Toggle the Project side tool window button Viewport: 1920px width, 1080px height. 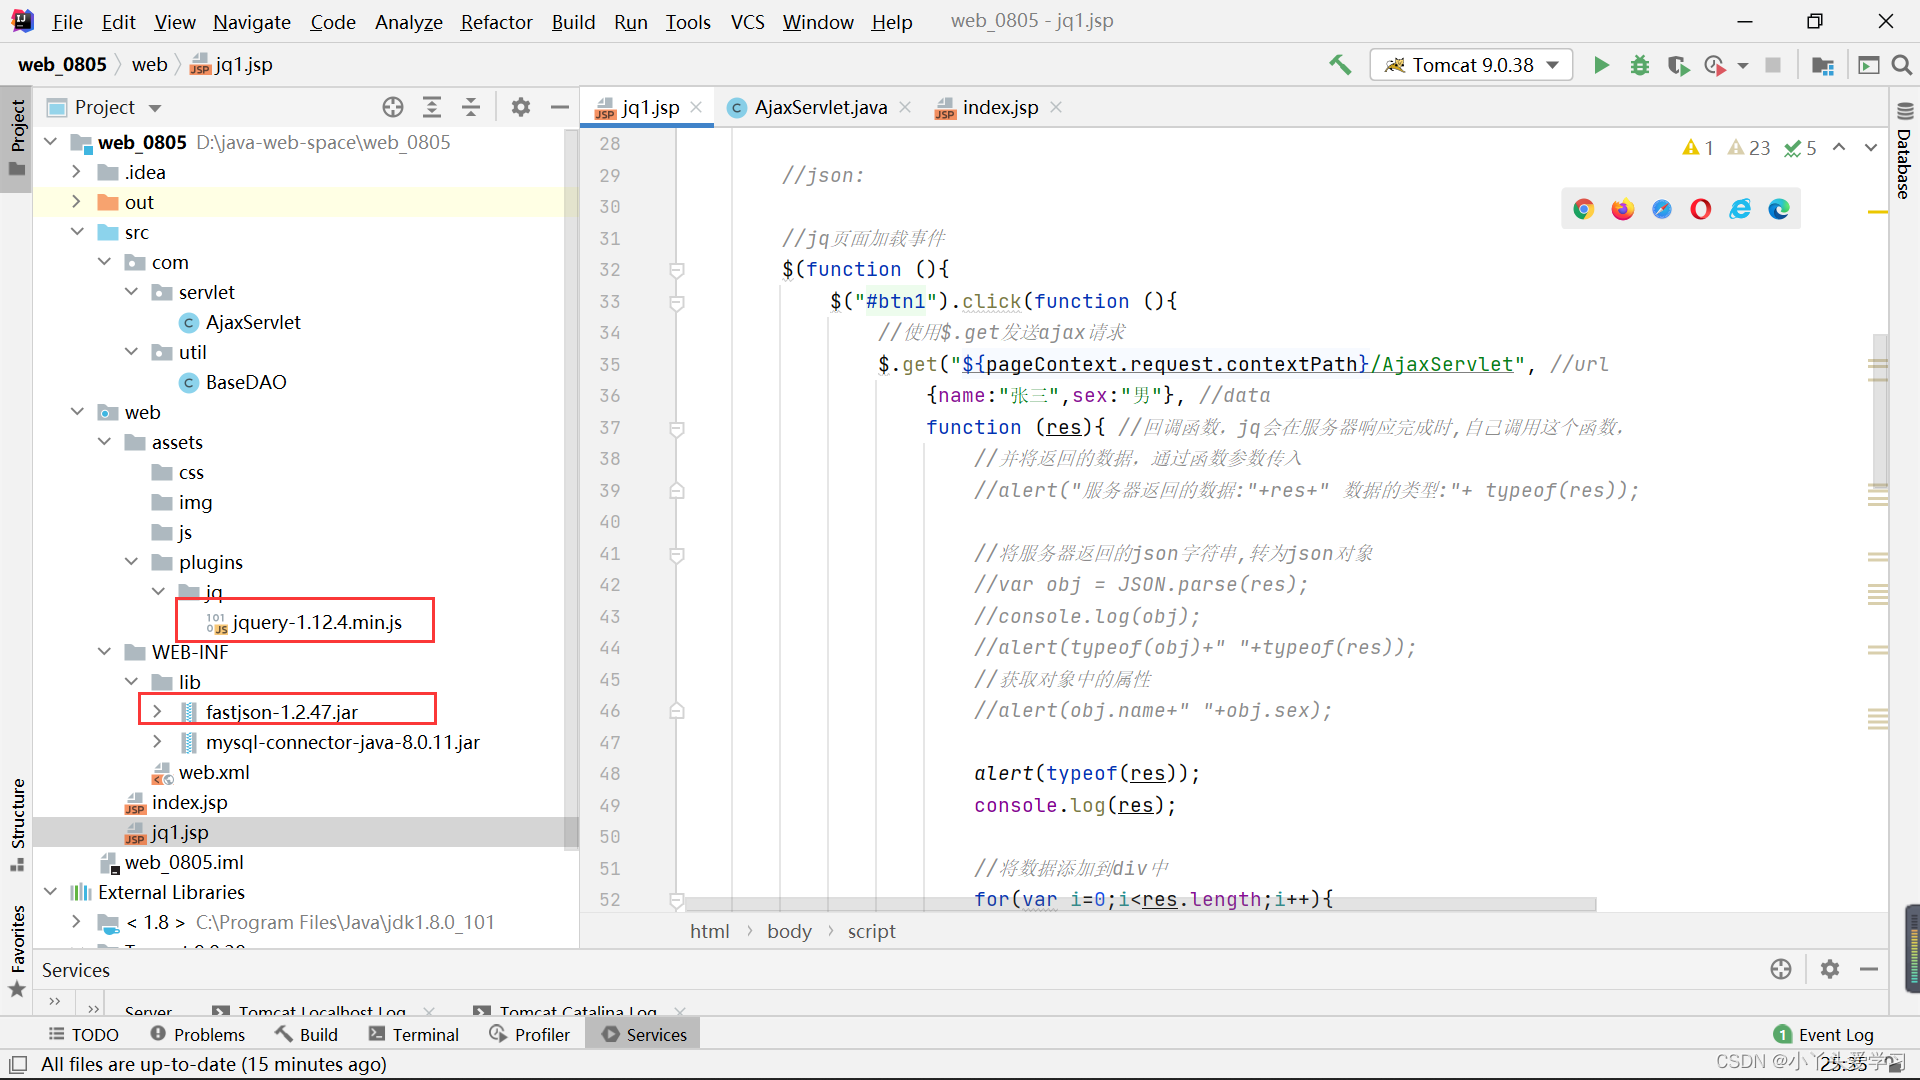[x=17, y=138]
